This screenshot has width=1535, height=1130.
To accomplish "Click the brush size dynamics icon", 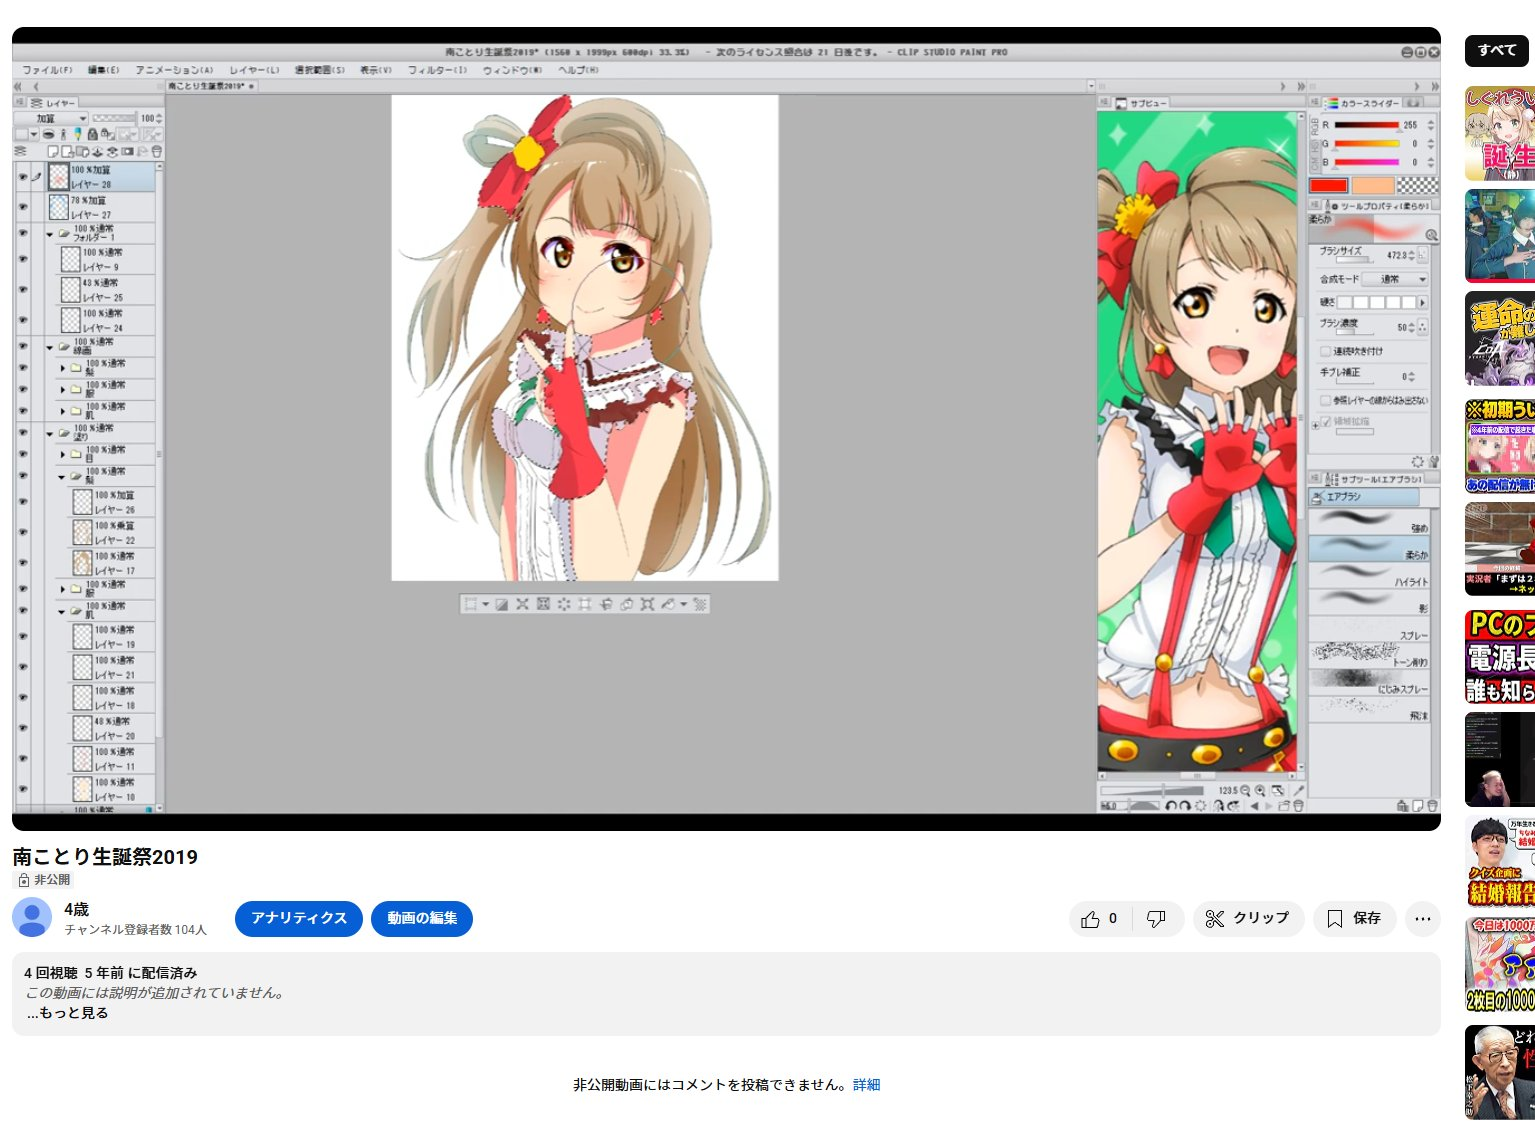I will pos(1423,255).
